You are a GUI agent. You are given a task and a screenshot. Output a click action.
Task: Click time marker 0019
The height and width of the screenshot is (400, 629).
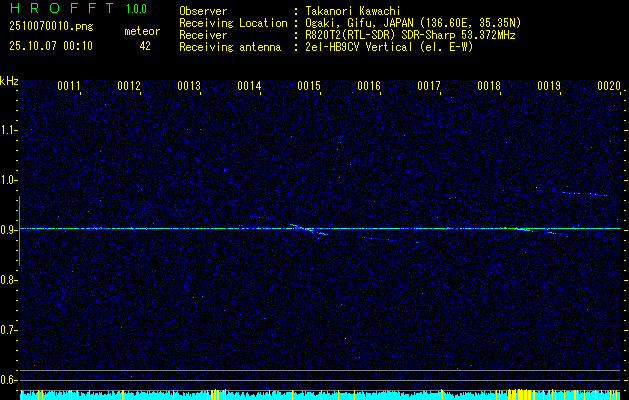pos(549,86)
